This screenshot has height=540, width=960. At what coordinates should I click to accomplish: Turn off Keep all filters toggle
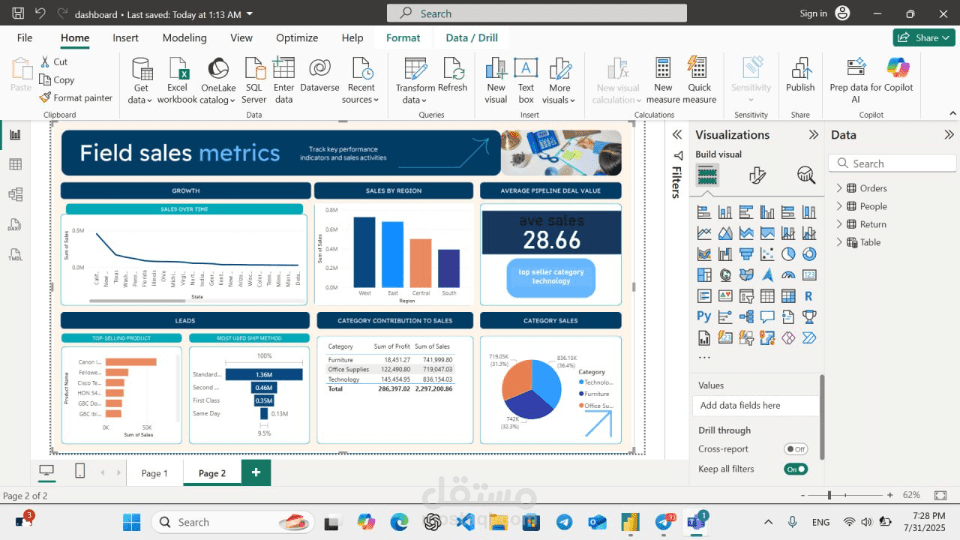tap(795, 469)
